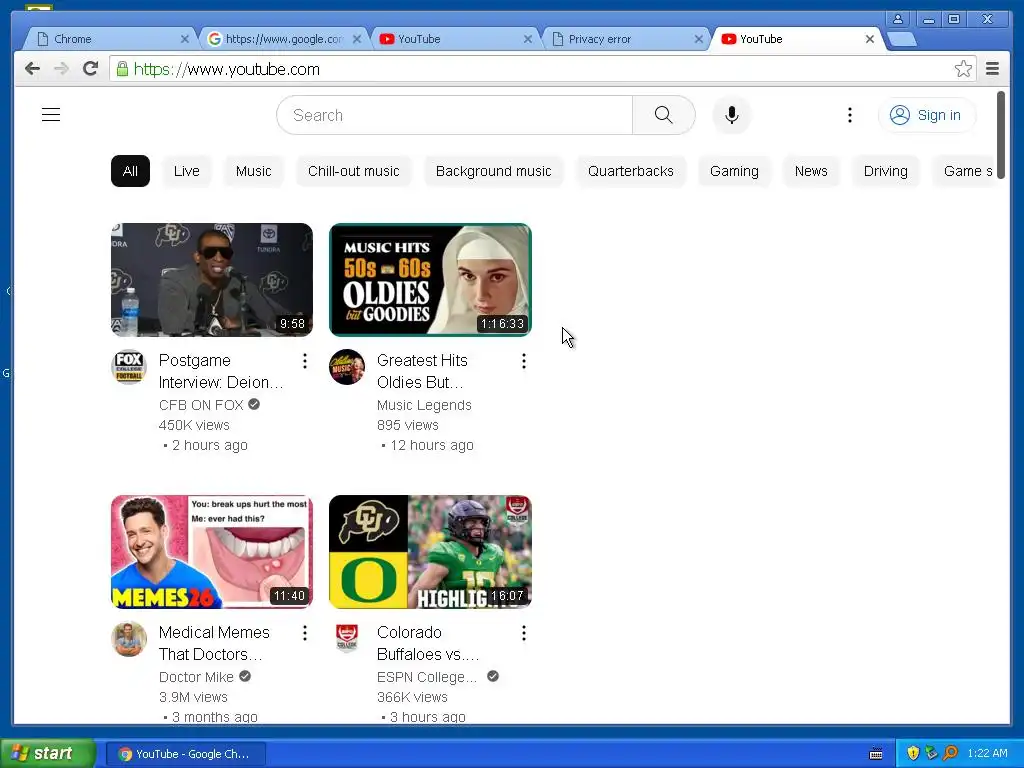Close the google.com tab

(357, 39)
